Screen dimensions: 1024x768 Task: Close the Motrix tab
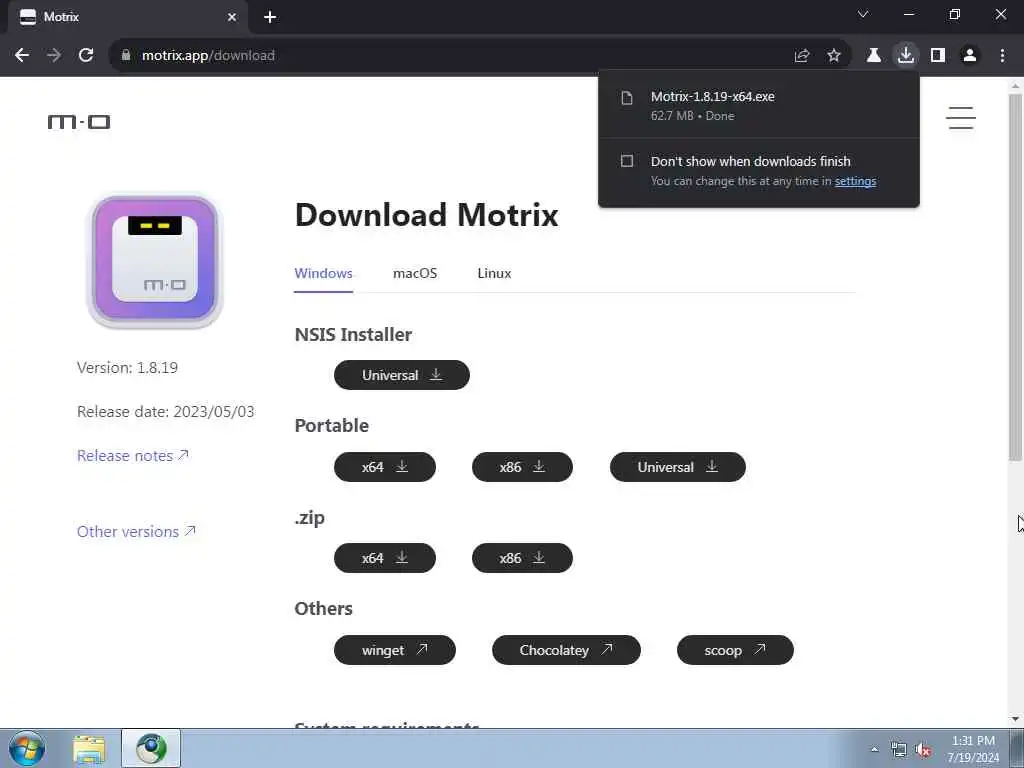point(232,18)
